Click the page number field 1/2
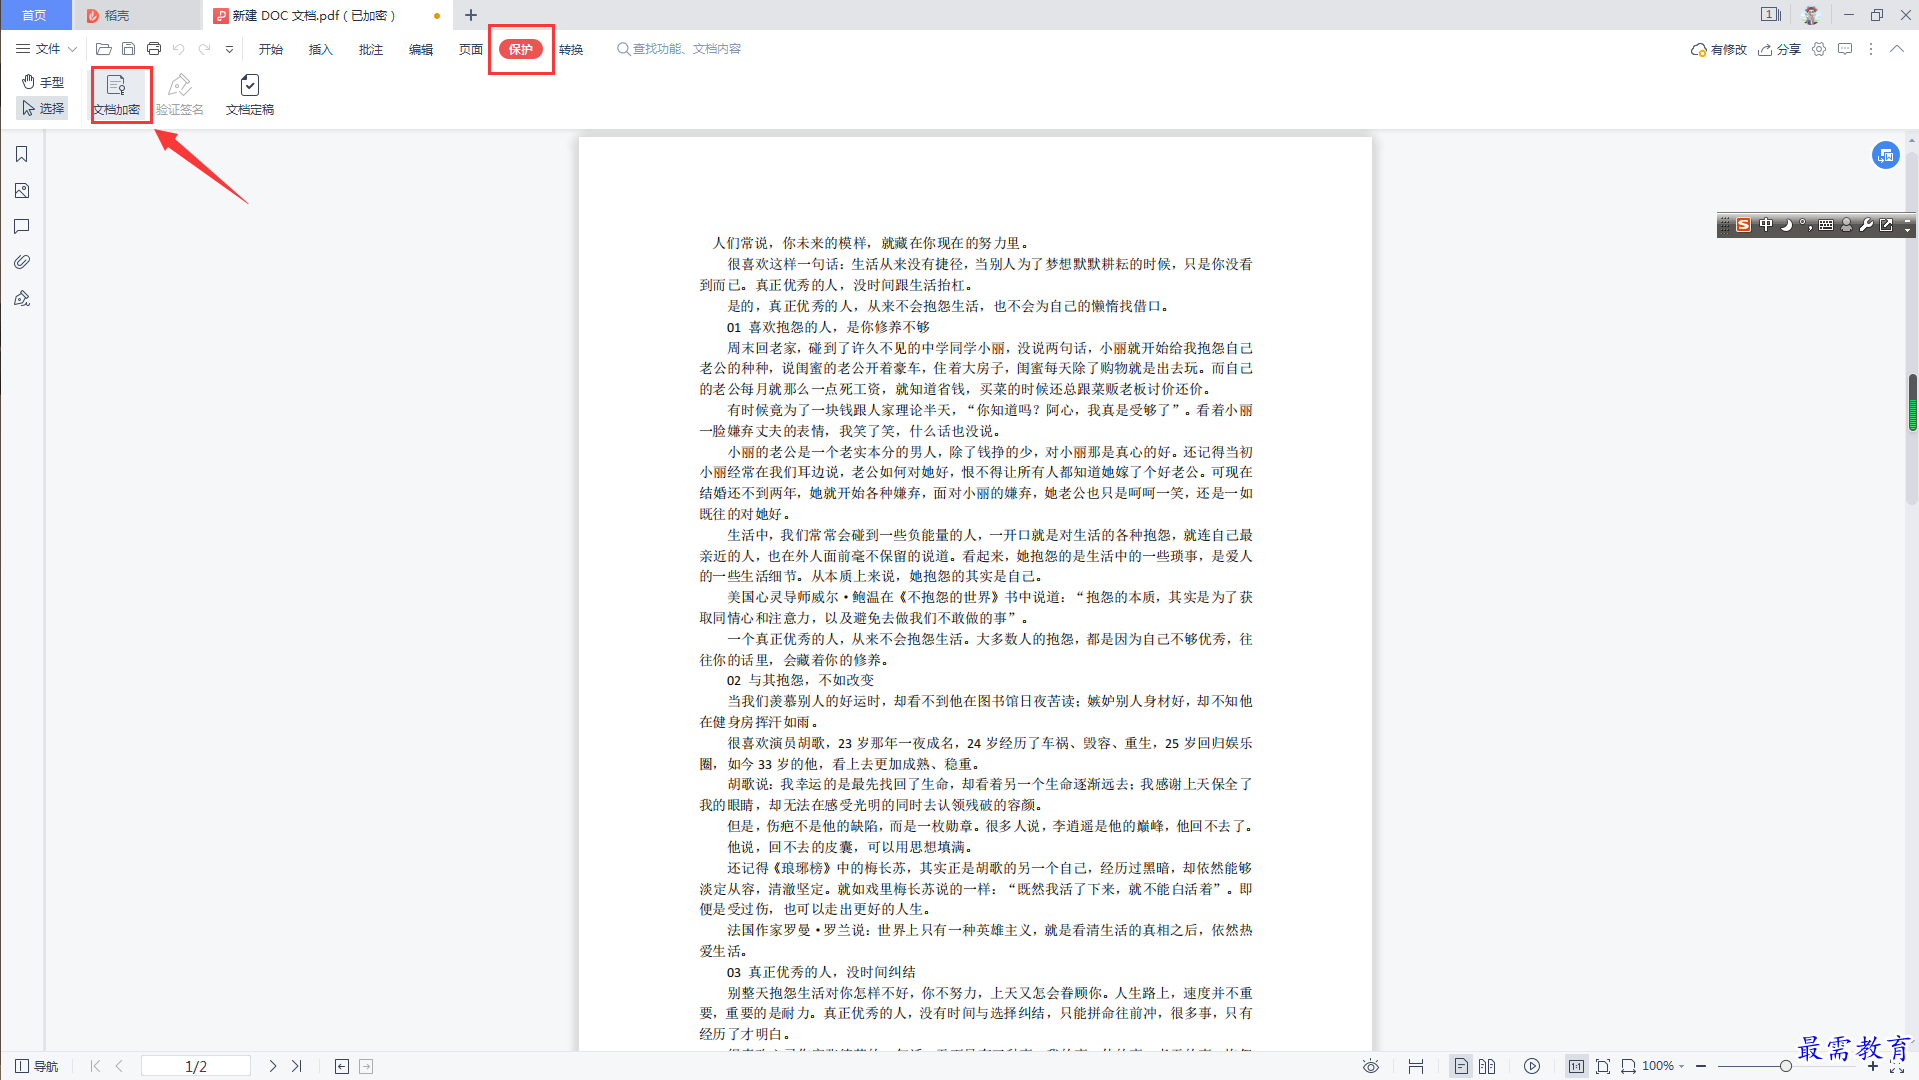Viewport: 1919px width, 1080px height. pos(196,1066)
